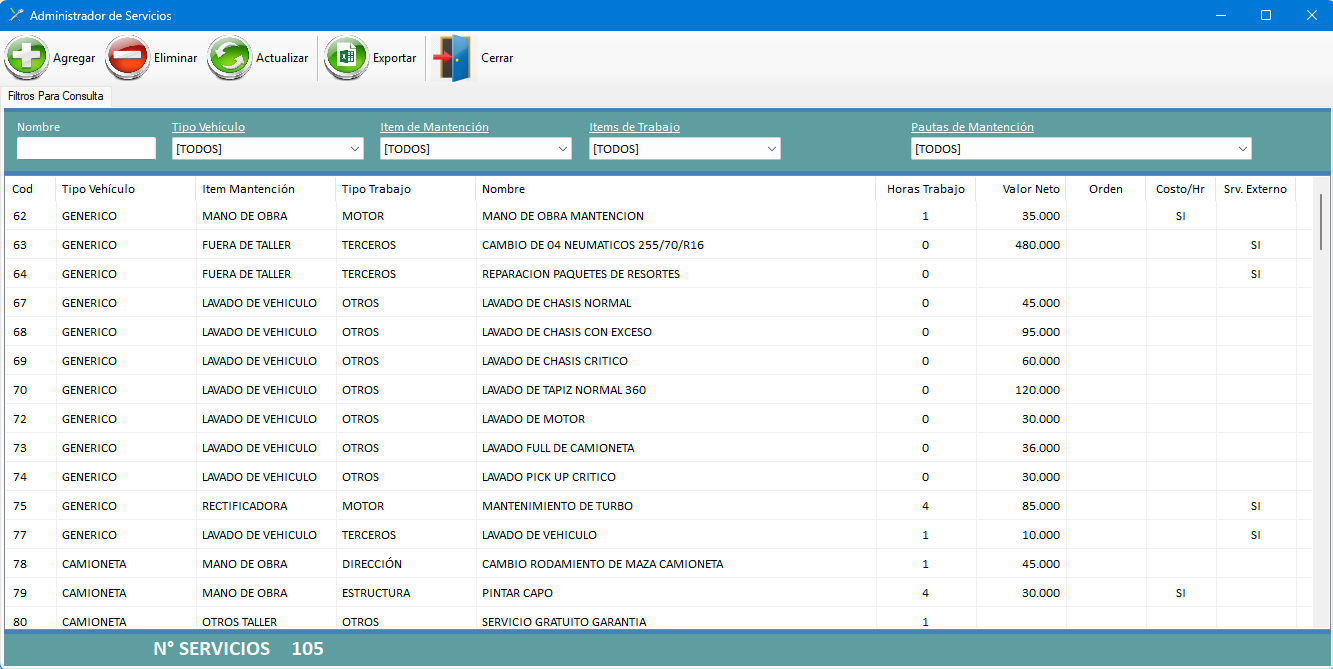Open the Pautas de Mantención dropdown
The height and width of the screenshot is (669, 1333).
coord(1081,149)
